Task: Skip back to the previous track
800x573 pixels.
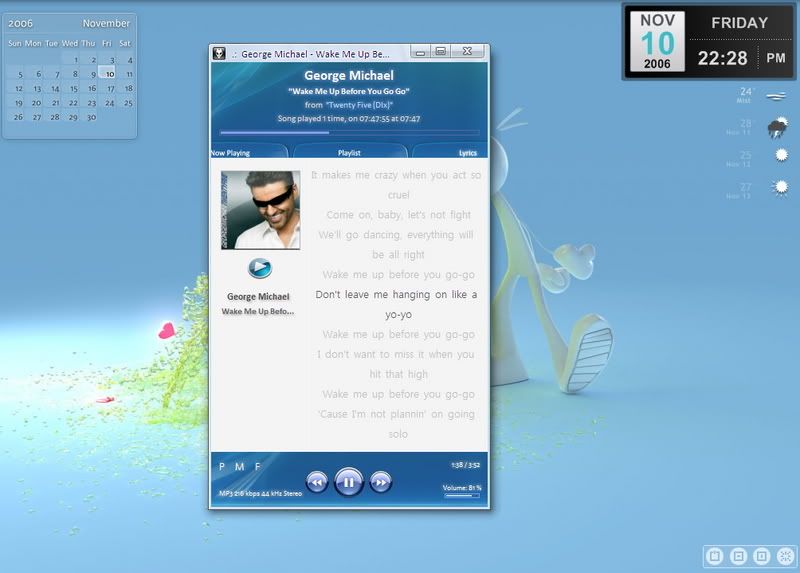Action: (317, 482)
